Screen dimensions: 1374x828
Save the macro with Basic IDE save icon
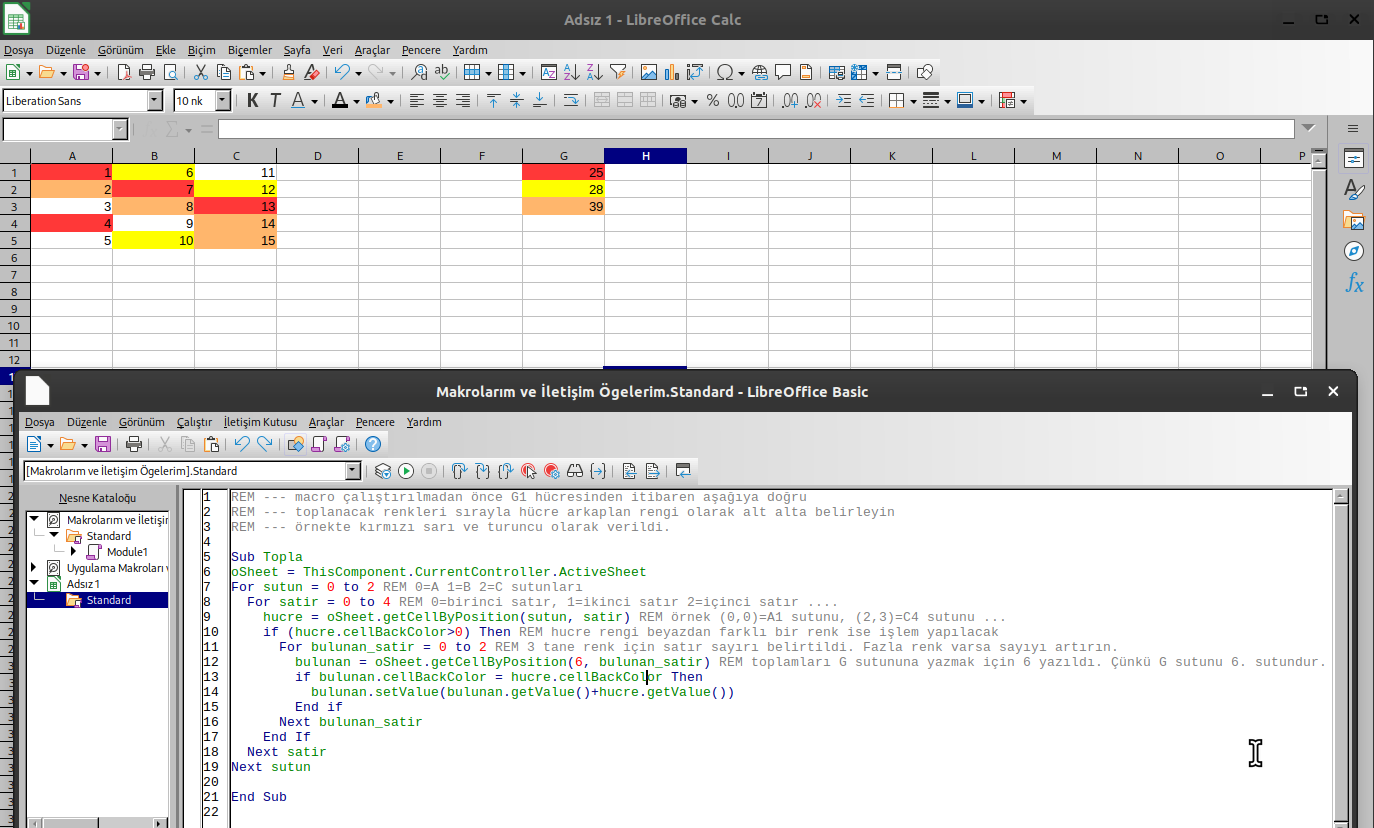(x=103, y=444)
